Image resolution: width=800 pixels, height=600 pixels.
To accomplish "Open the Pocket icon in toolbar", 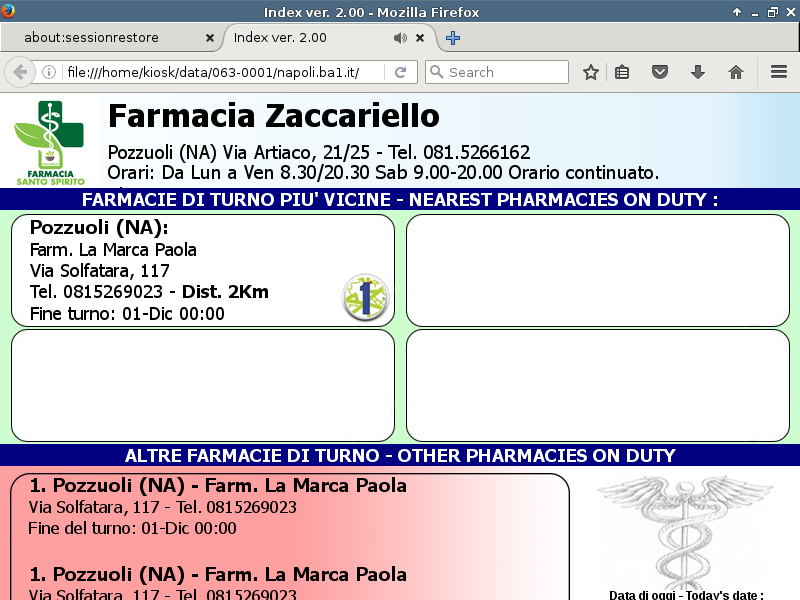I will pos(660,72).
